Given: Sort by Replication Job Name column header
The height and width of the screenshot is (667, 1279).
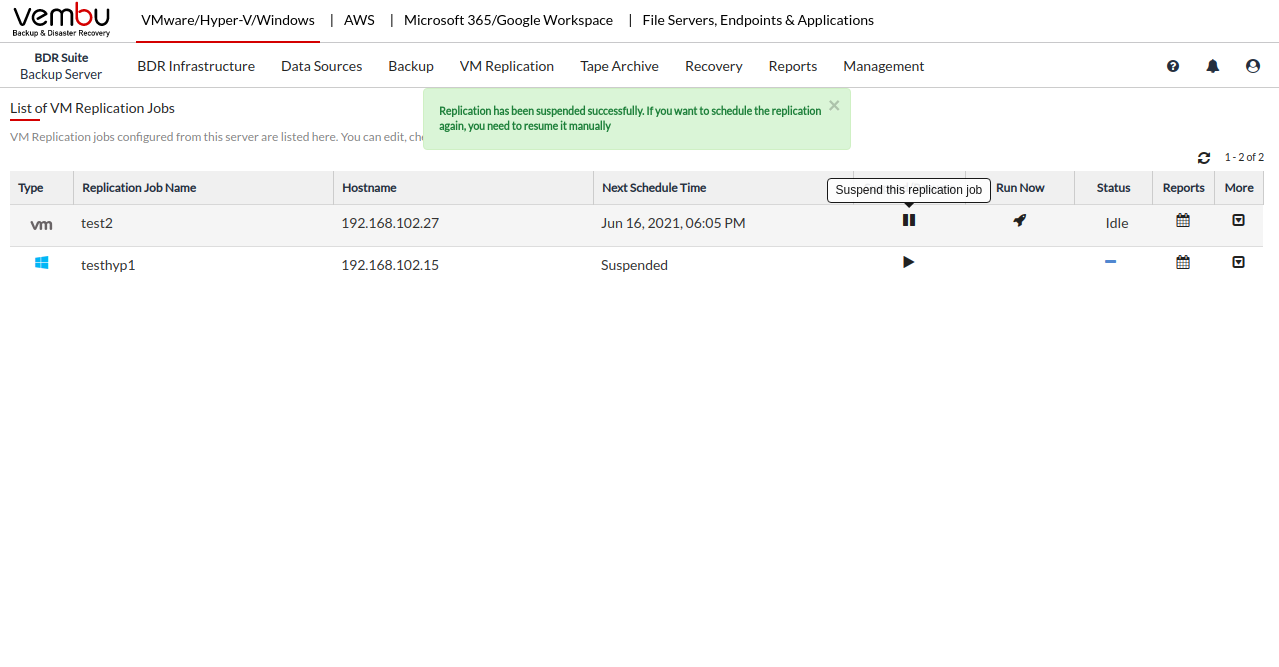Looking at the screenshot, I should [139, 188].
